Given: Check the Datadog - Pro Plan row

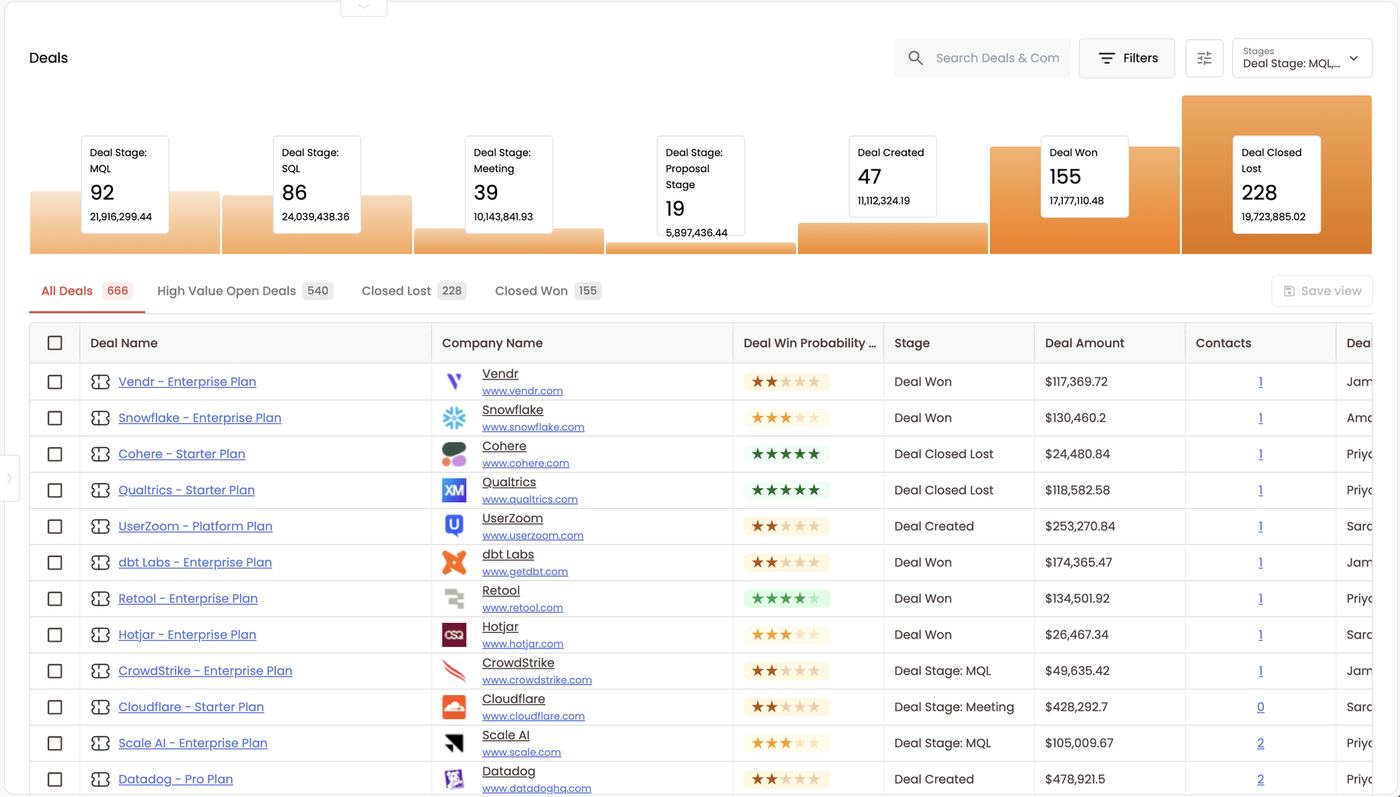Looking at the screenshot, I should tap(55, 779).
